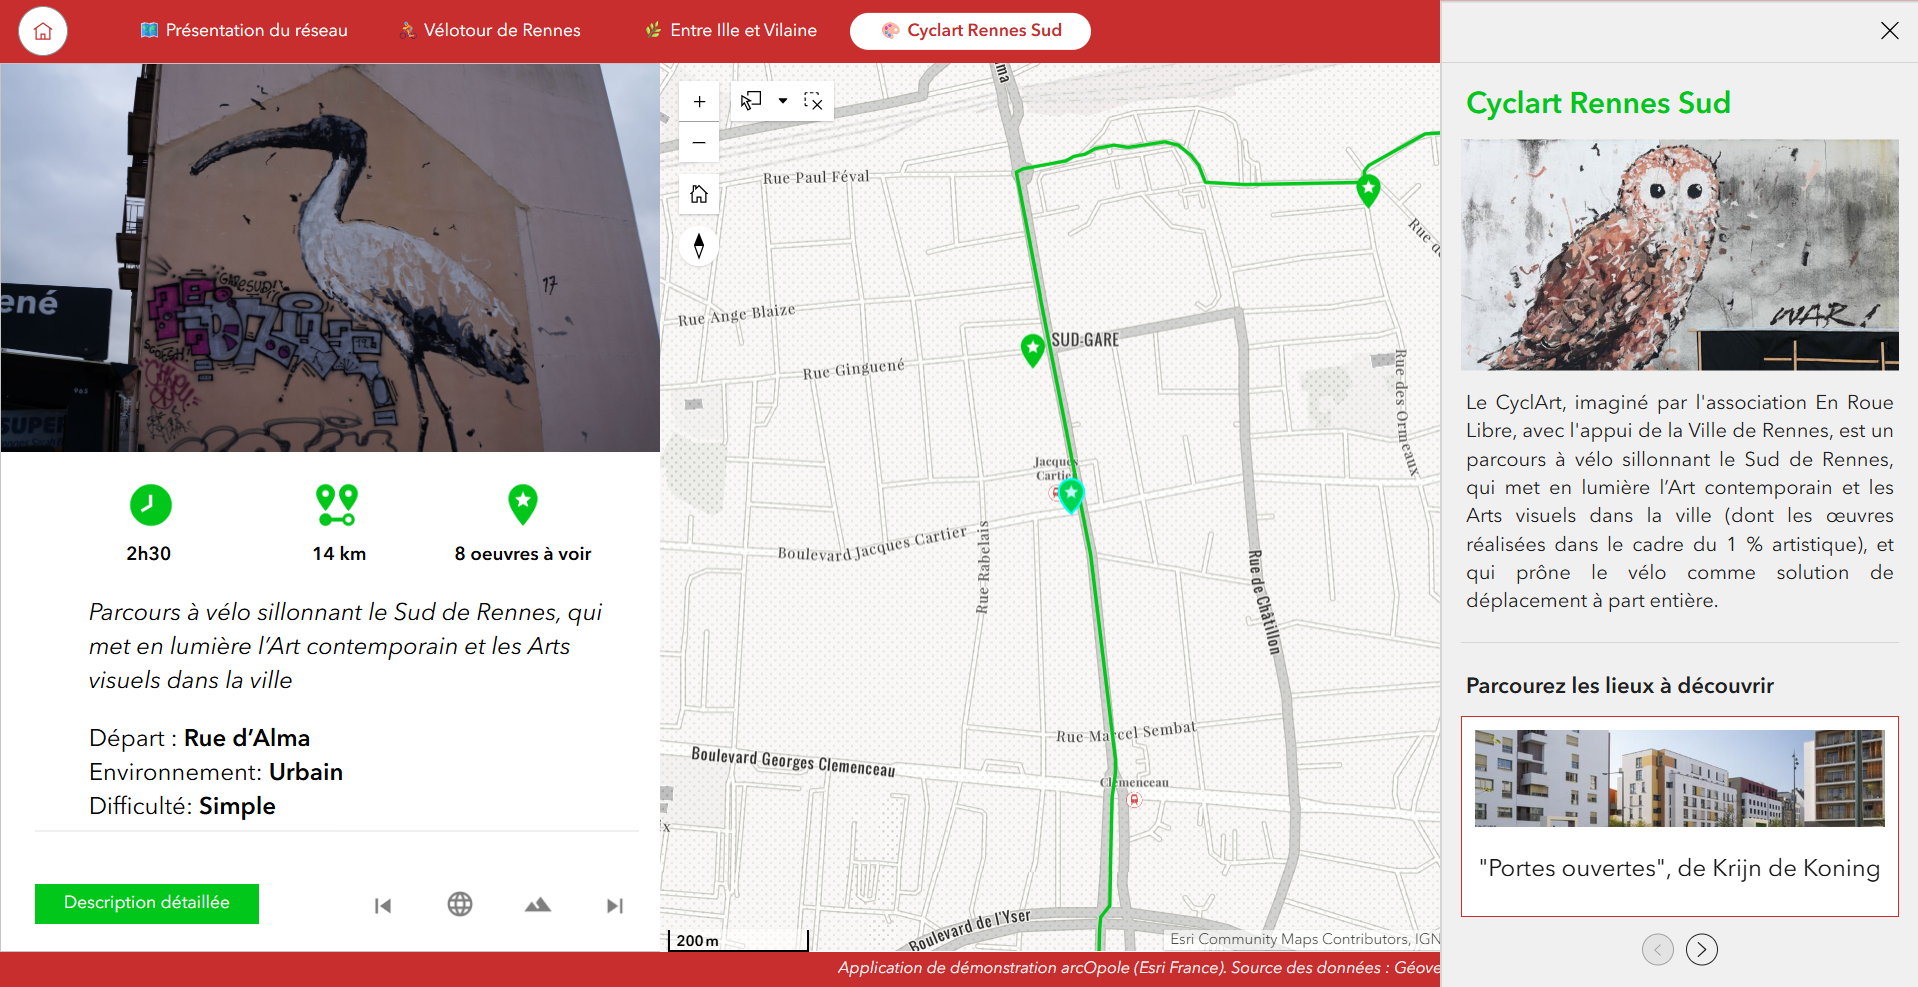Go to the next route slide
This screenshot has height=987, width=1918.
615,906
